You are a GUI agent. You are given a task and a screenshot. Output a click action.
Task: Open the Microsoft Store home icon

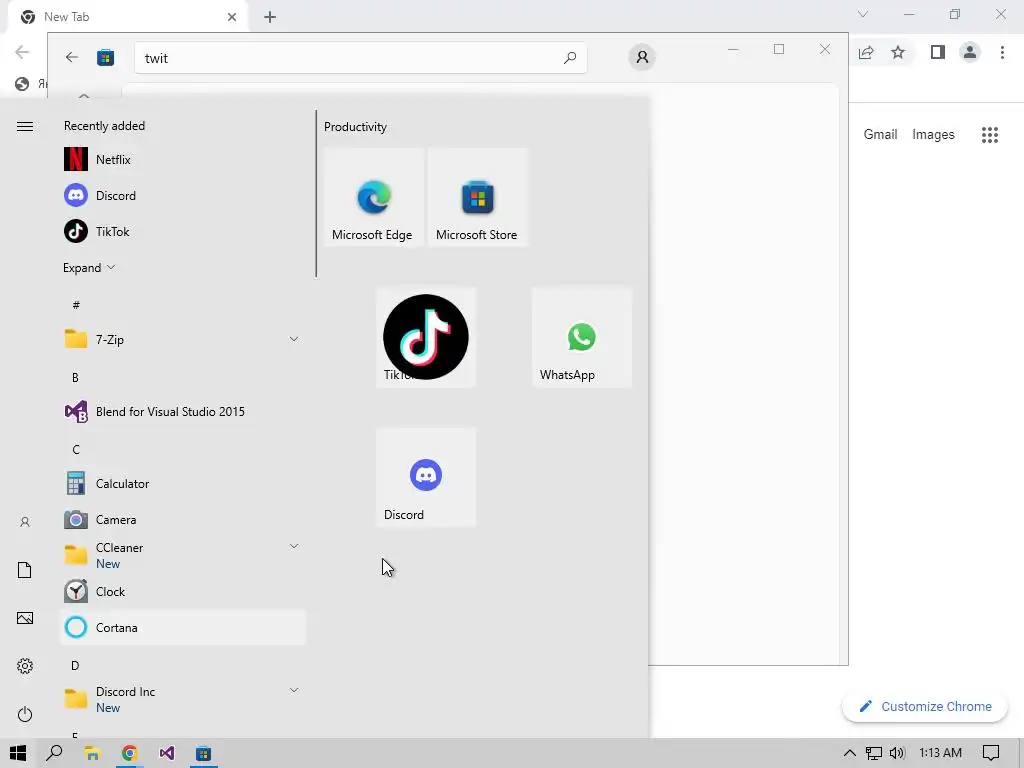[x=106, y=57]
